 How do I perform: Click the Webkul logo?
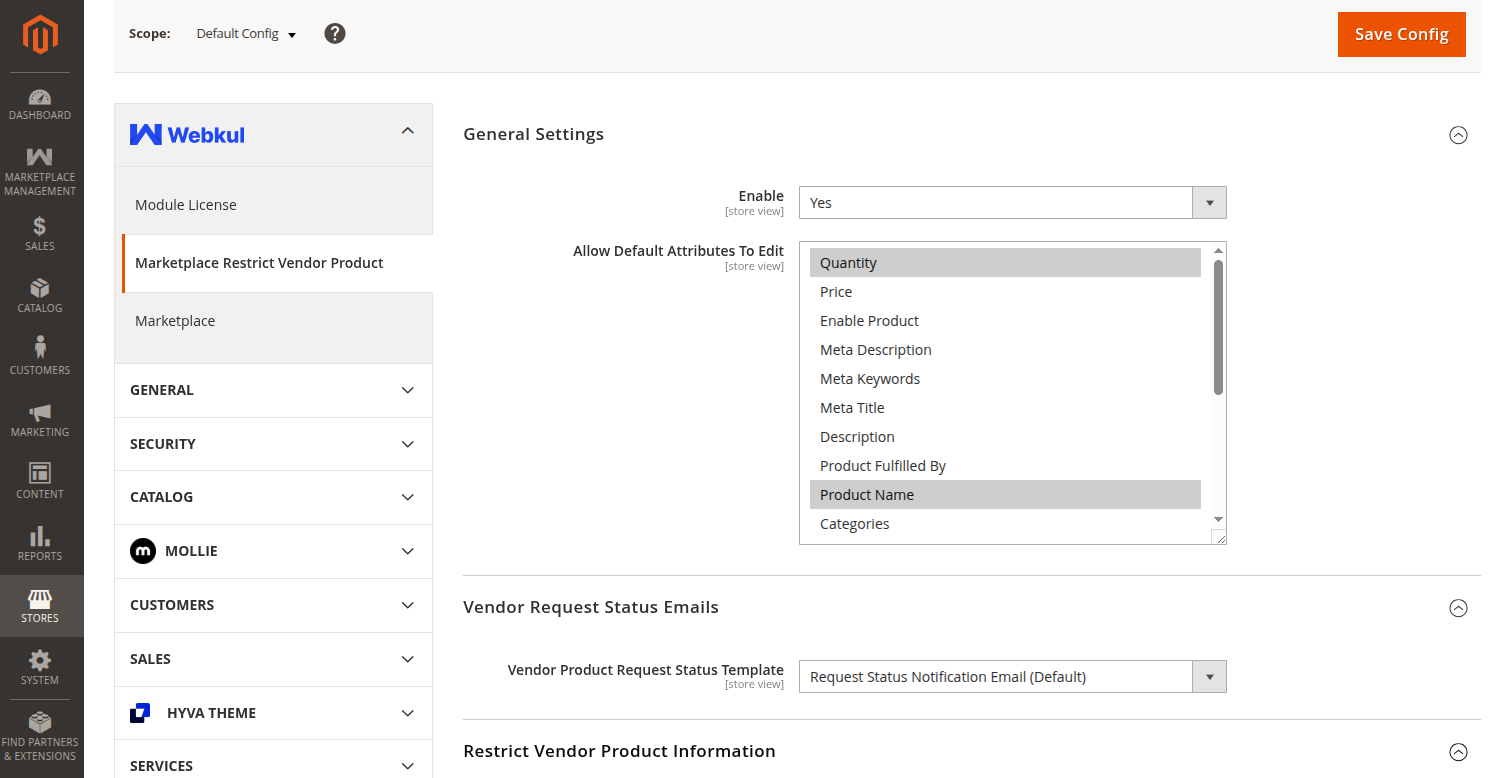[187, 134]
